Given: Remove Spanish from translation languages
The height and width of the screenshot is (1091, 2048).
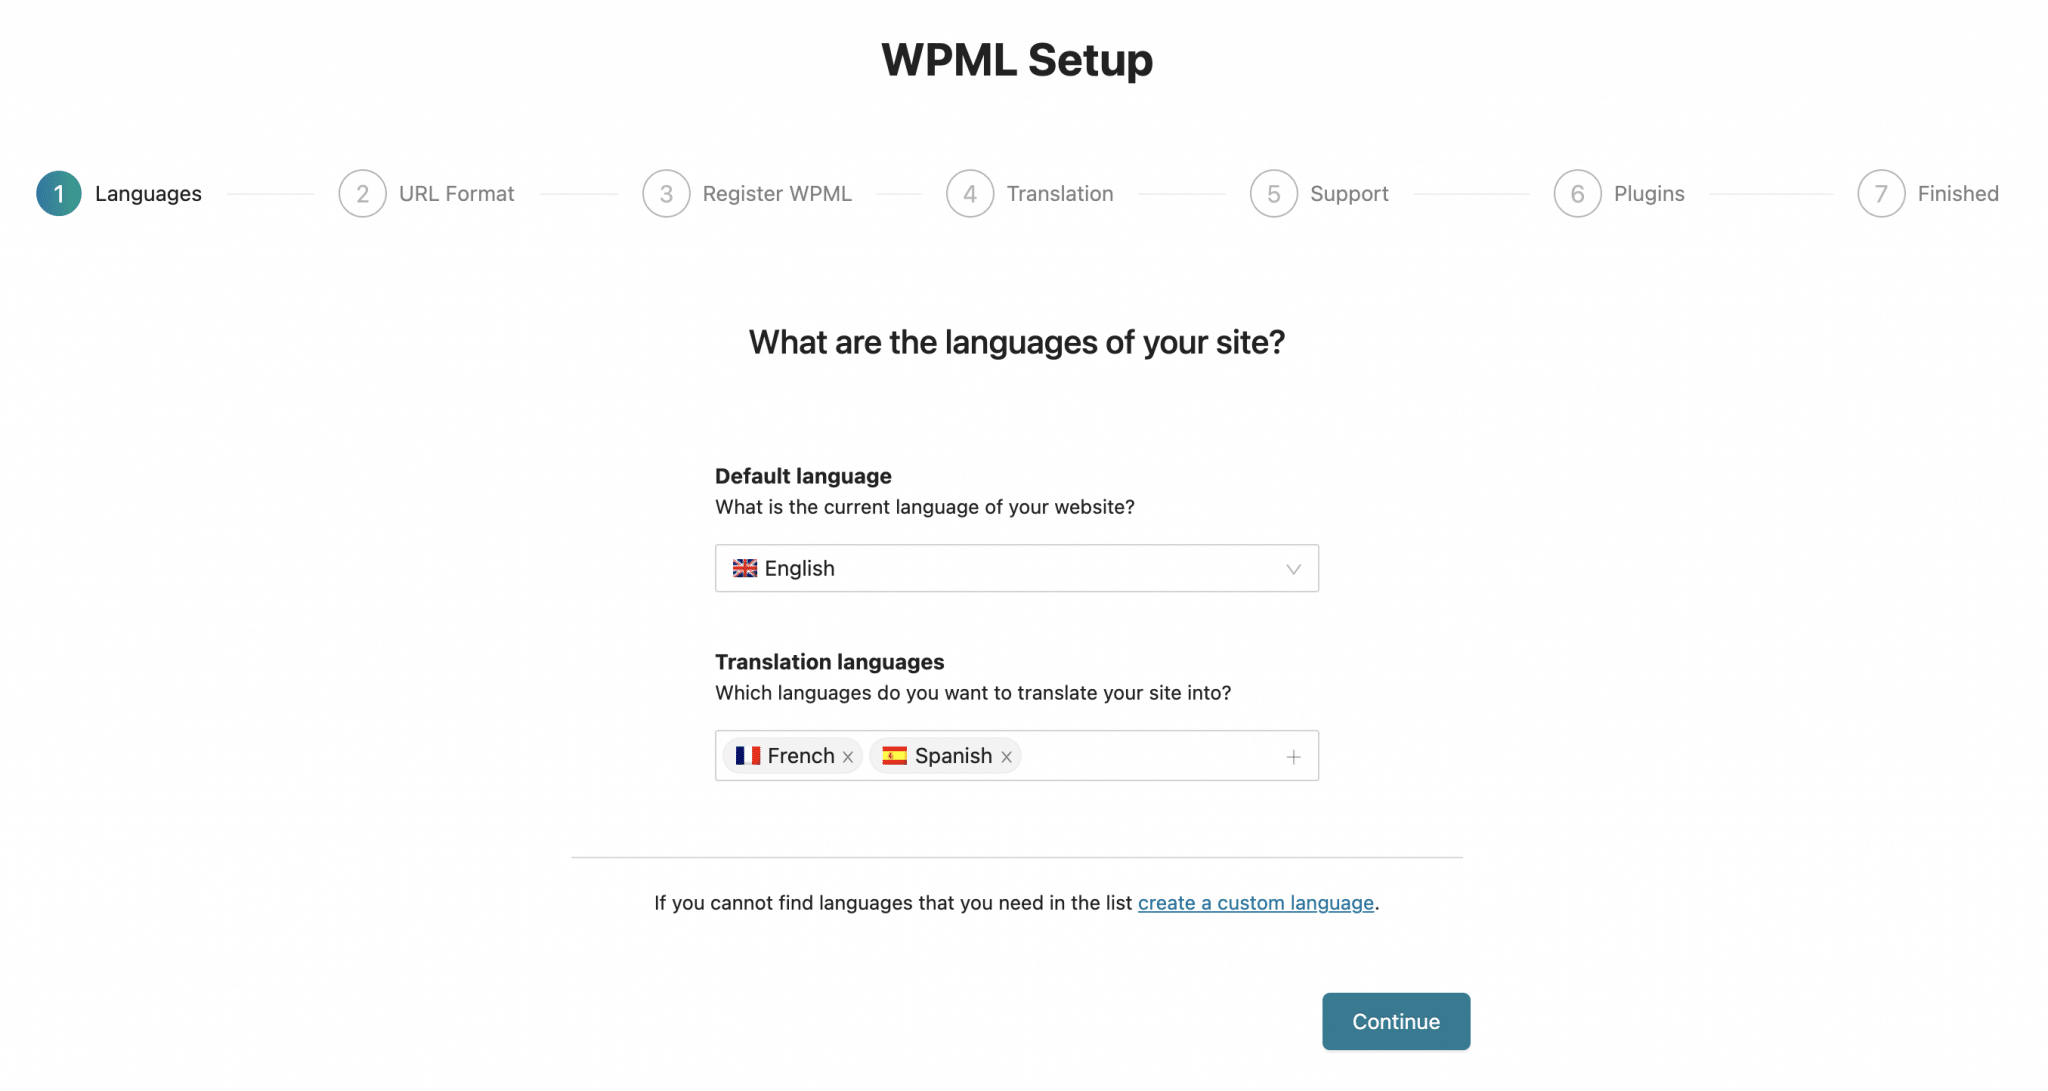Looking at the screenshot, I should click(1007, 756).
